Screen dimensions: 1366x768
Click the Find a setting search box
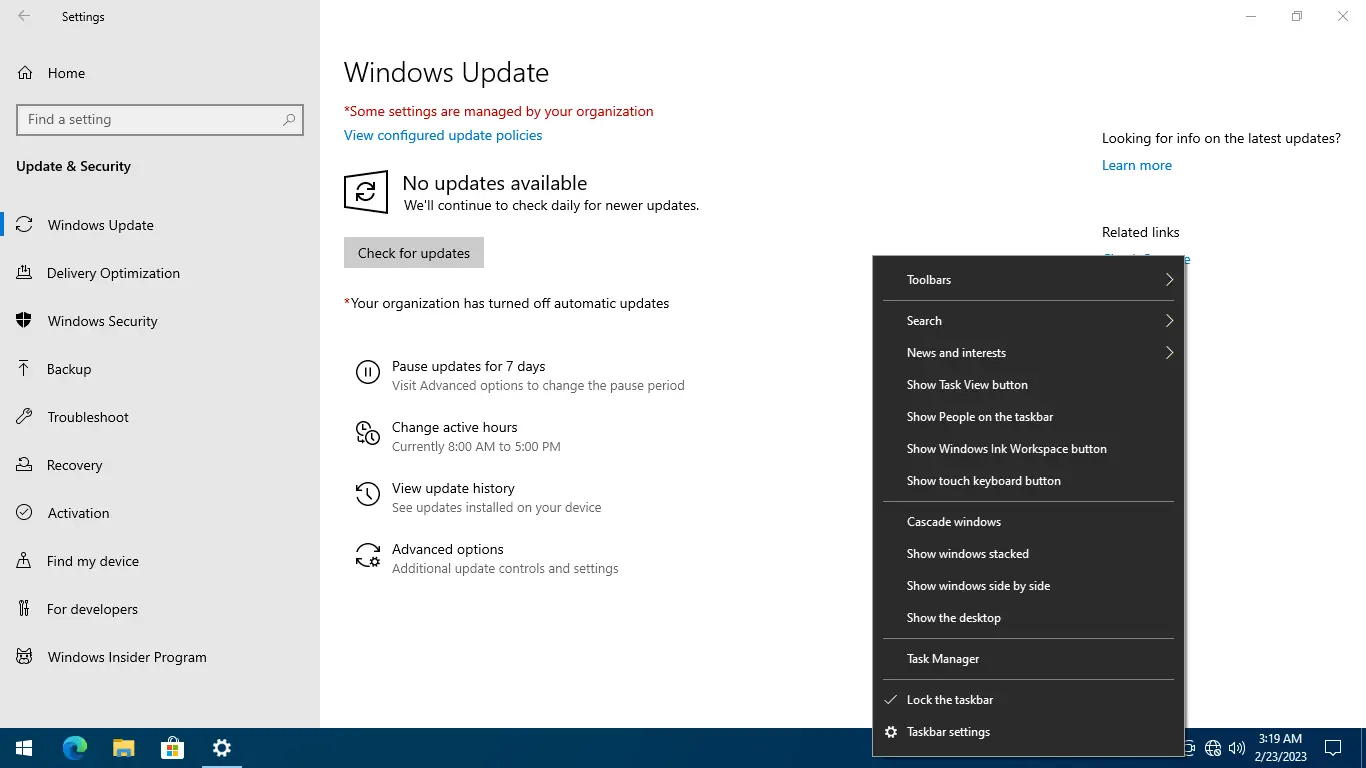point(160,119)
